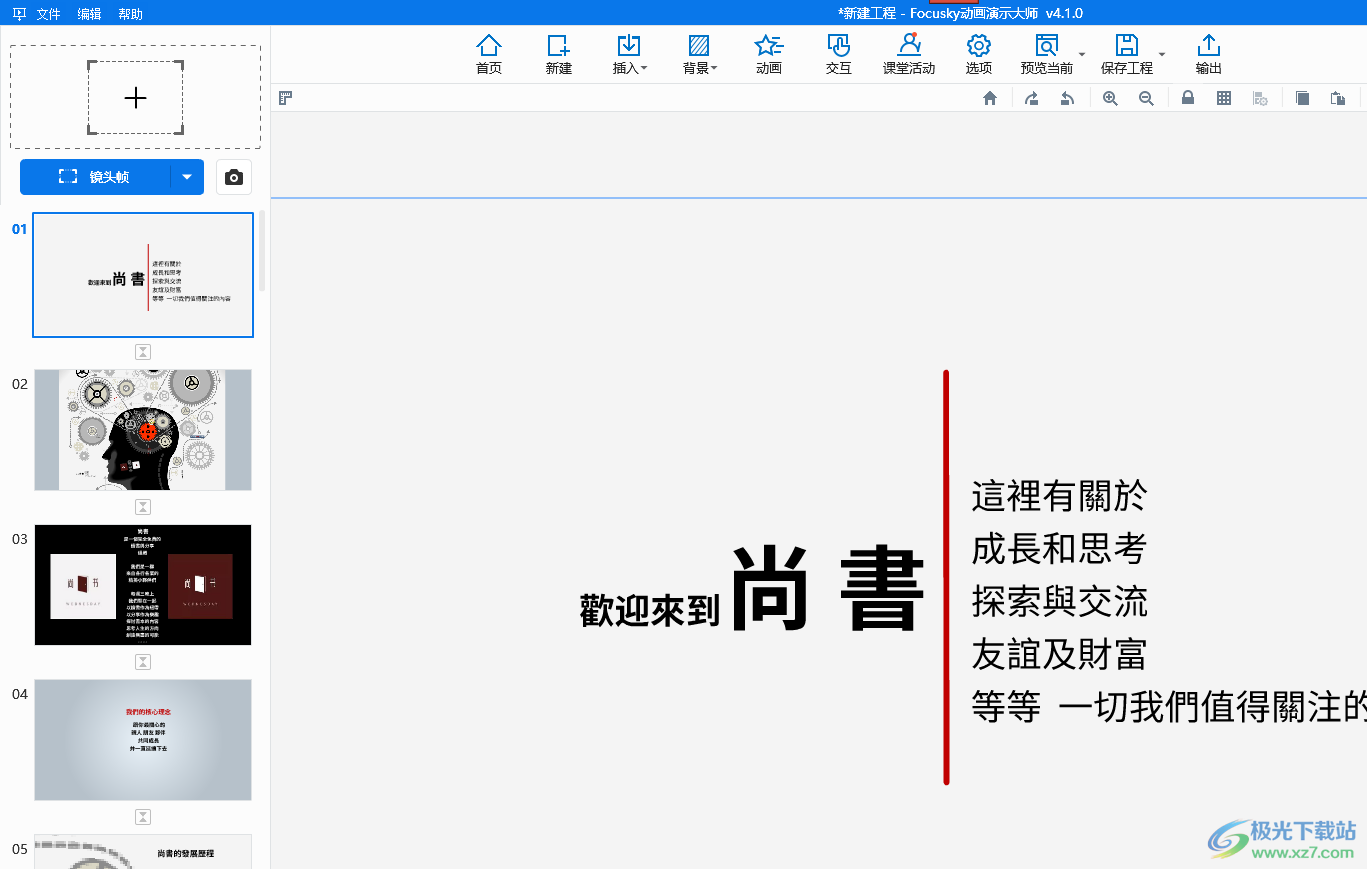Open 课堂活动 classroom activity
1367x869 pixels.
coord(909,54)
